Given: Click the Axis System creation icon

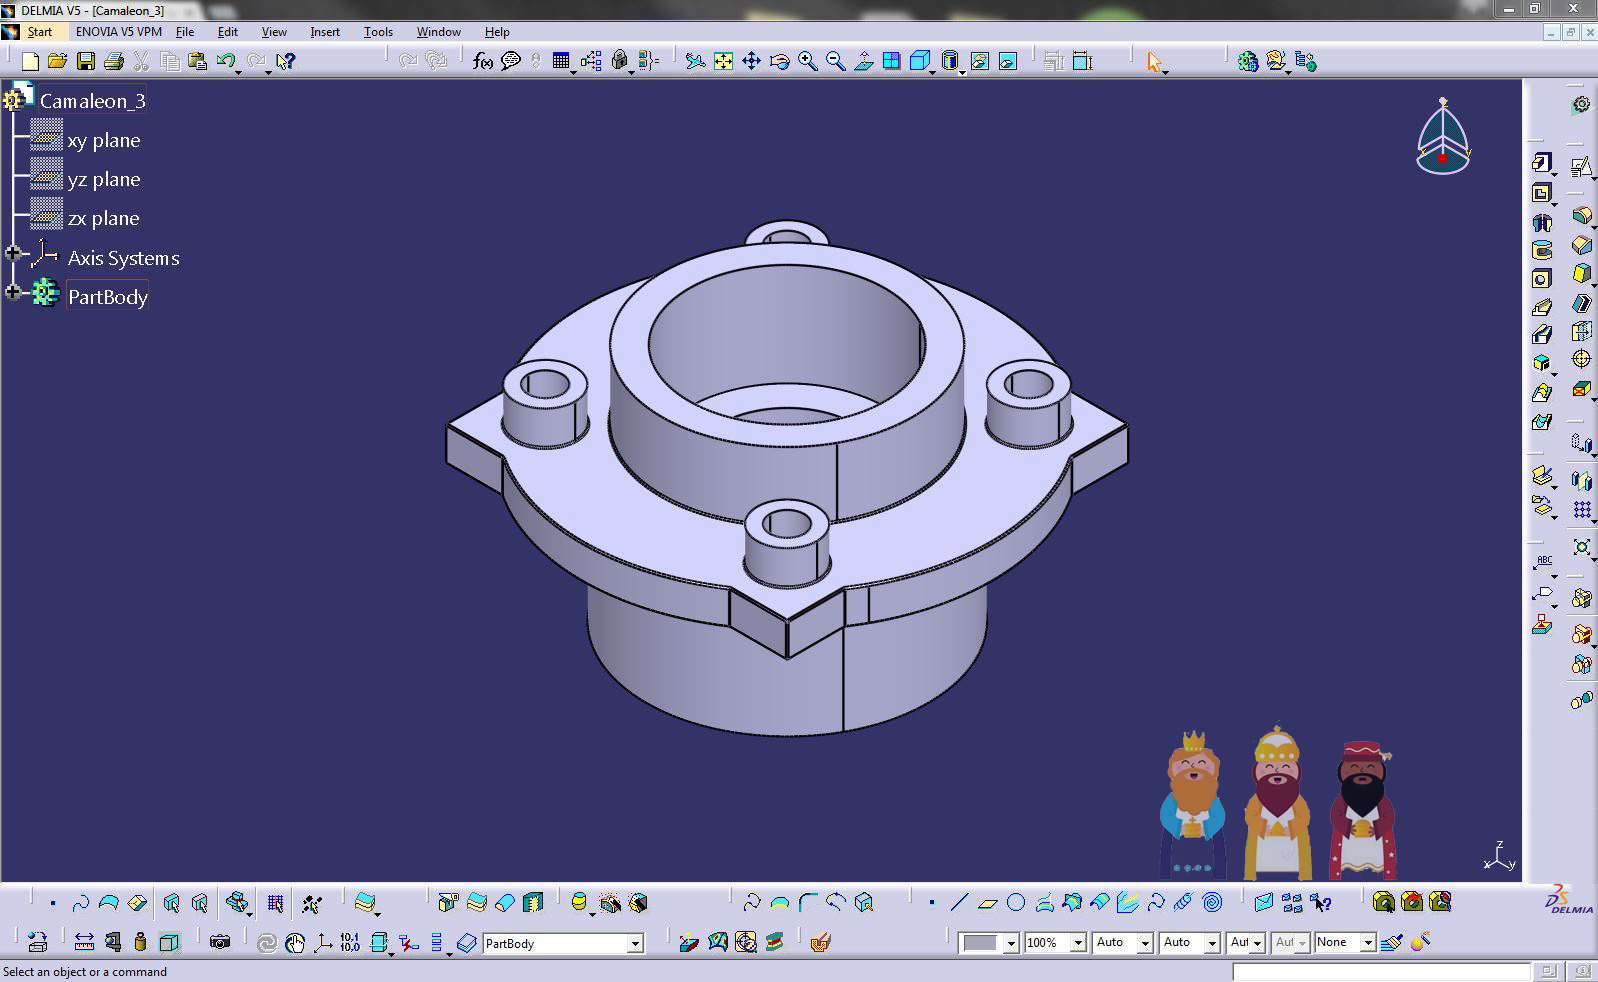Looking at the screenshot, I should point(323,942).
